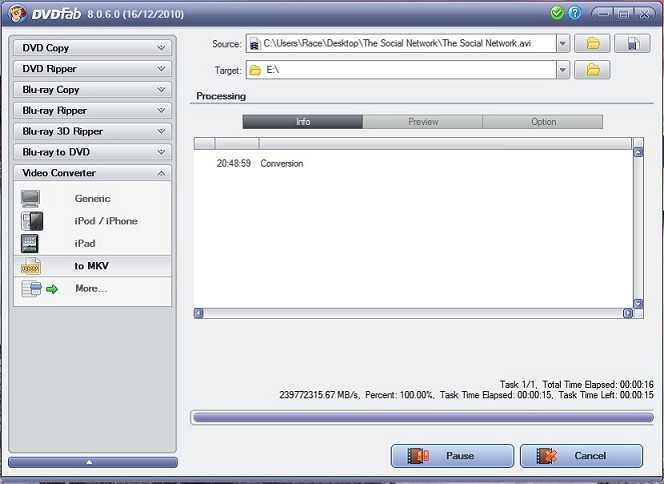
Task: Click the DVDFab version 8.0.6.0 title text
Action: (136, 14)
